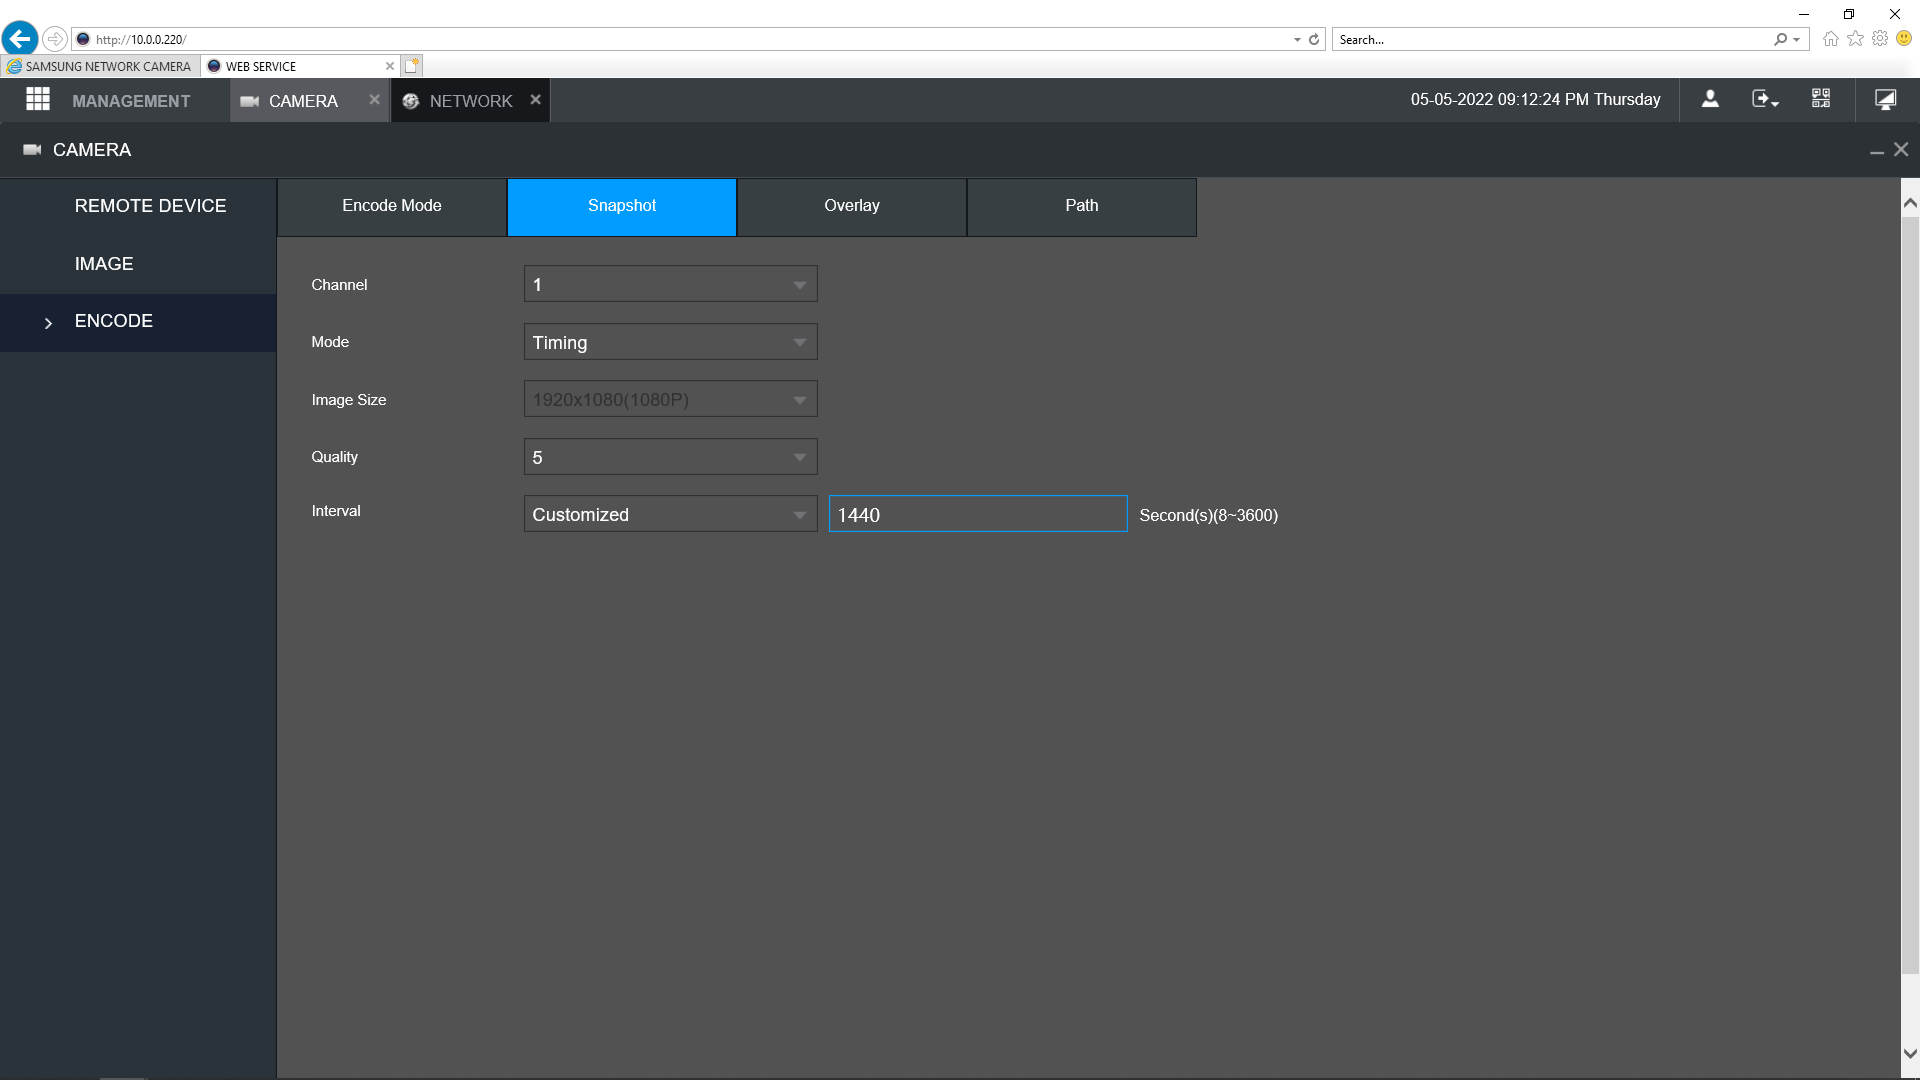Open the logout menu icon
1920x1080 pixels.
[1765, 99]
